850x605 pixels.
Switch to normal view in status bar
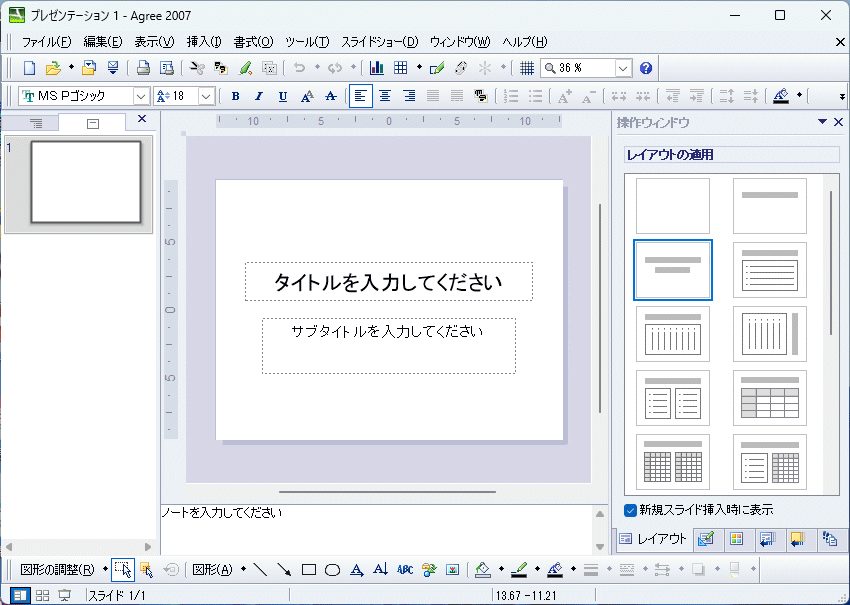point(20,595)
